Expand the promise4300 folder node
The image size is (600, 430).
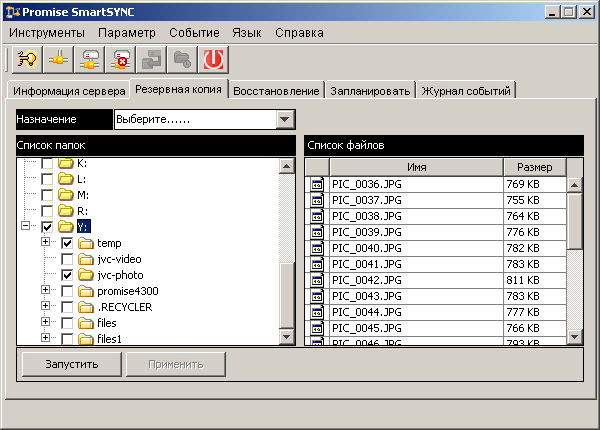(x=46, y=290)
